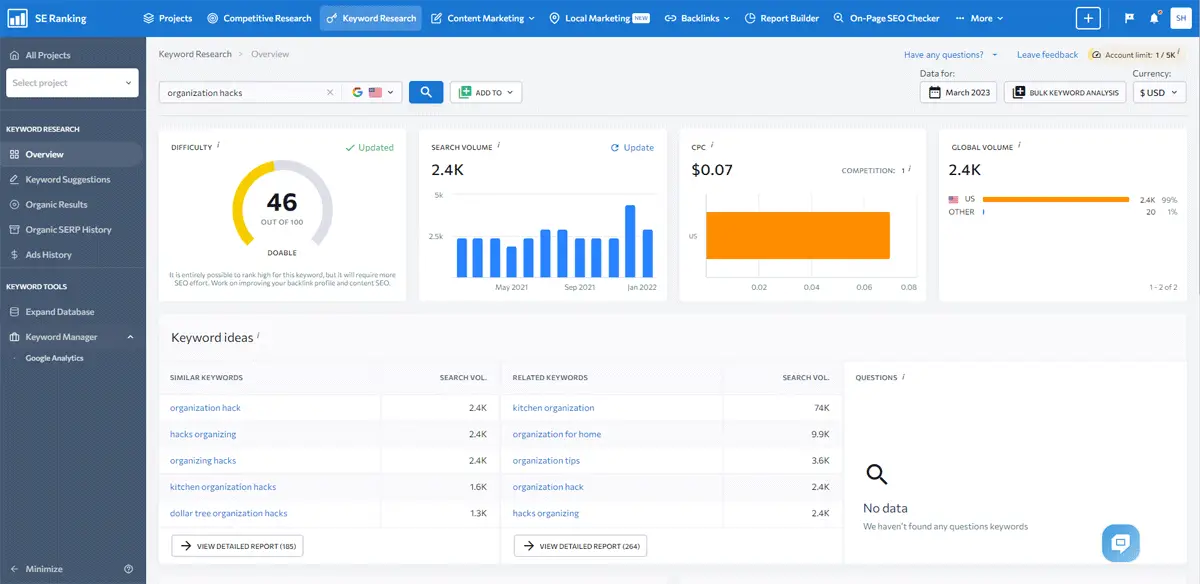Click the orange US CPC bar

(x=798, y=236)
